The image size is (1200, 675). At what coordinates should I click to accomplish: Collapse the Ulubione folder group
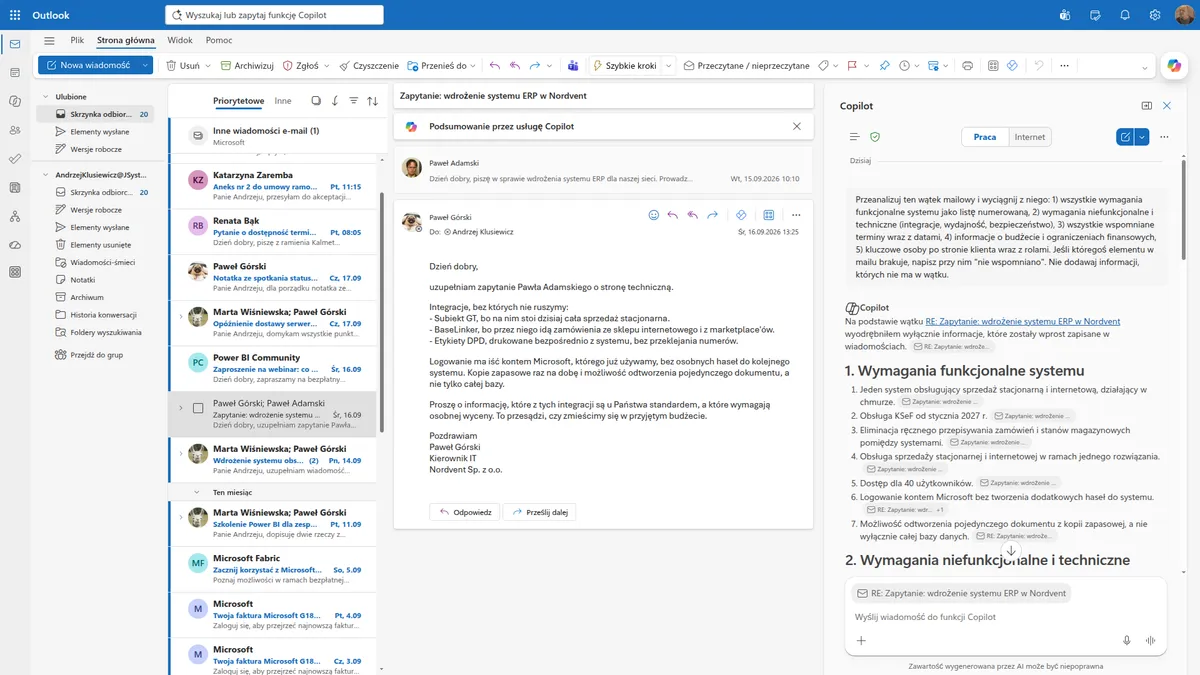point(45,97)
